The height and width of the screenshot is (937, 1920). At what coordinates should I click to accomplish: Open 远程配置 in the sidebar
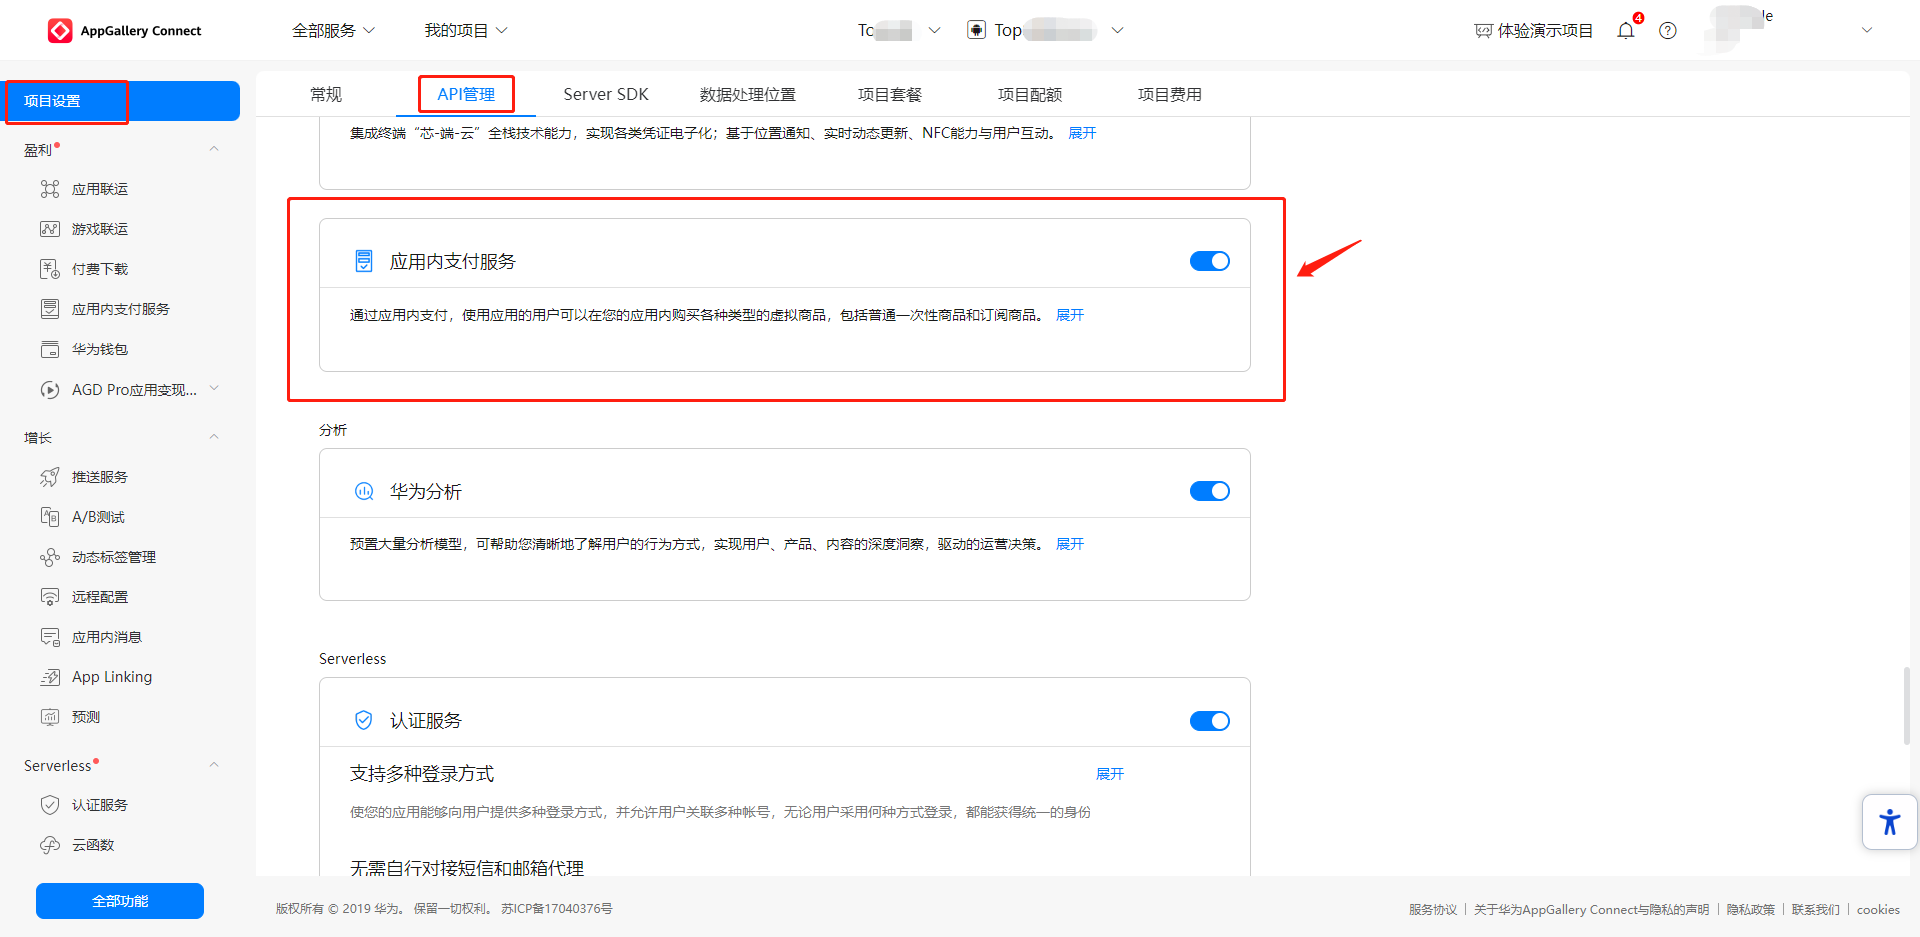coord(100,597)
